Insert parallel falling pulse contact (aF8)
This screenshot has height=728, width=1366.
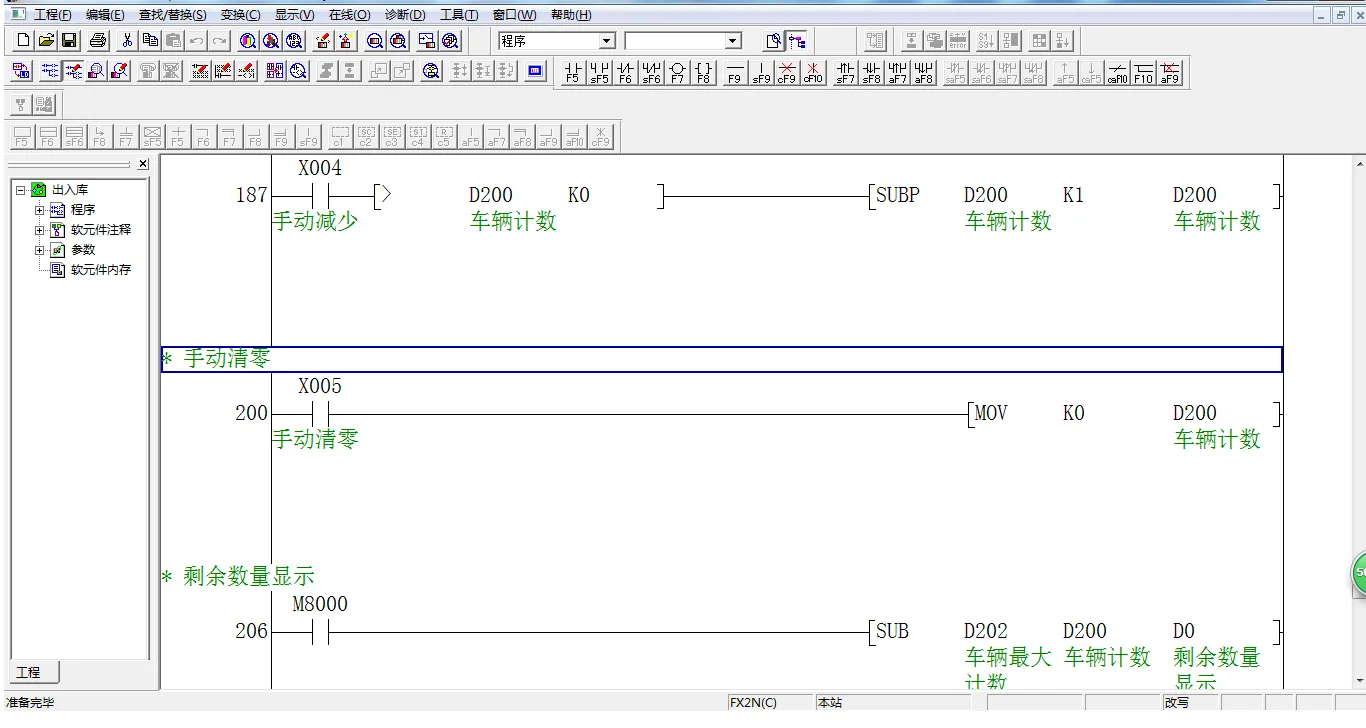[923, 73]
